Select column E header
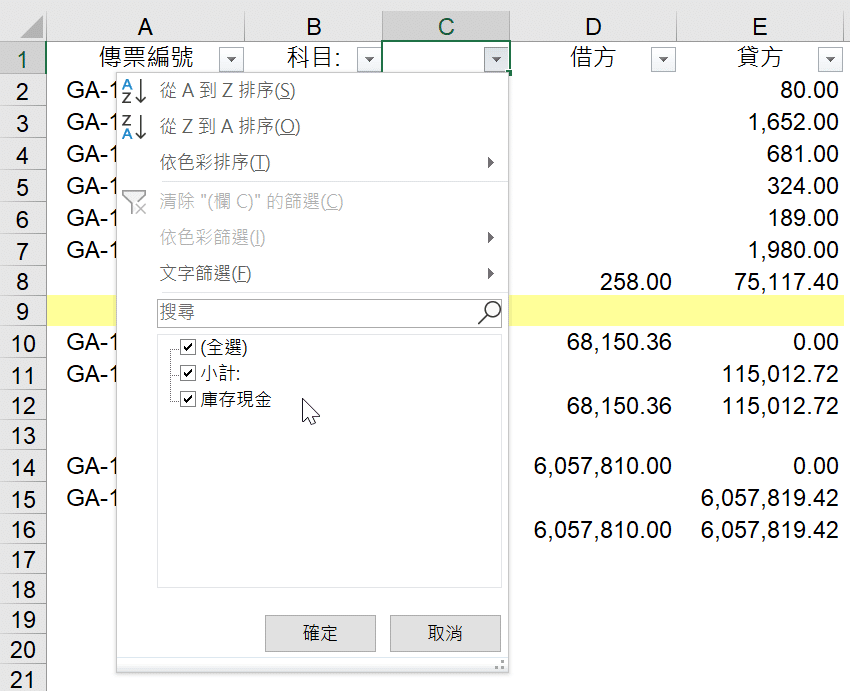The image size is (850, 691). pos(760,27)
